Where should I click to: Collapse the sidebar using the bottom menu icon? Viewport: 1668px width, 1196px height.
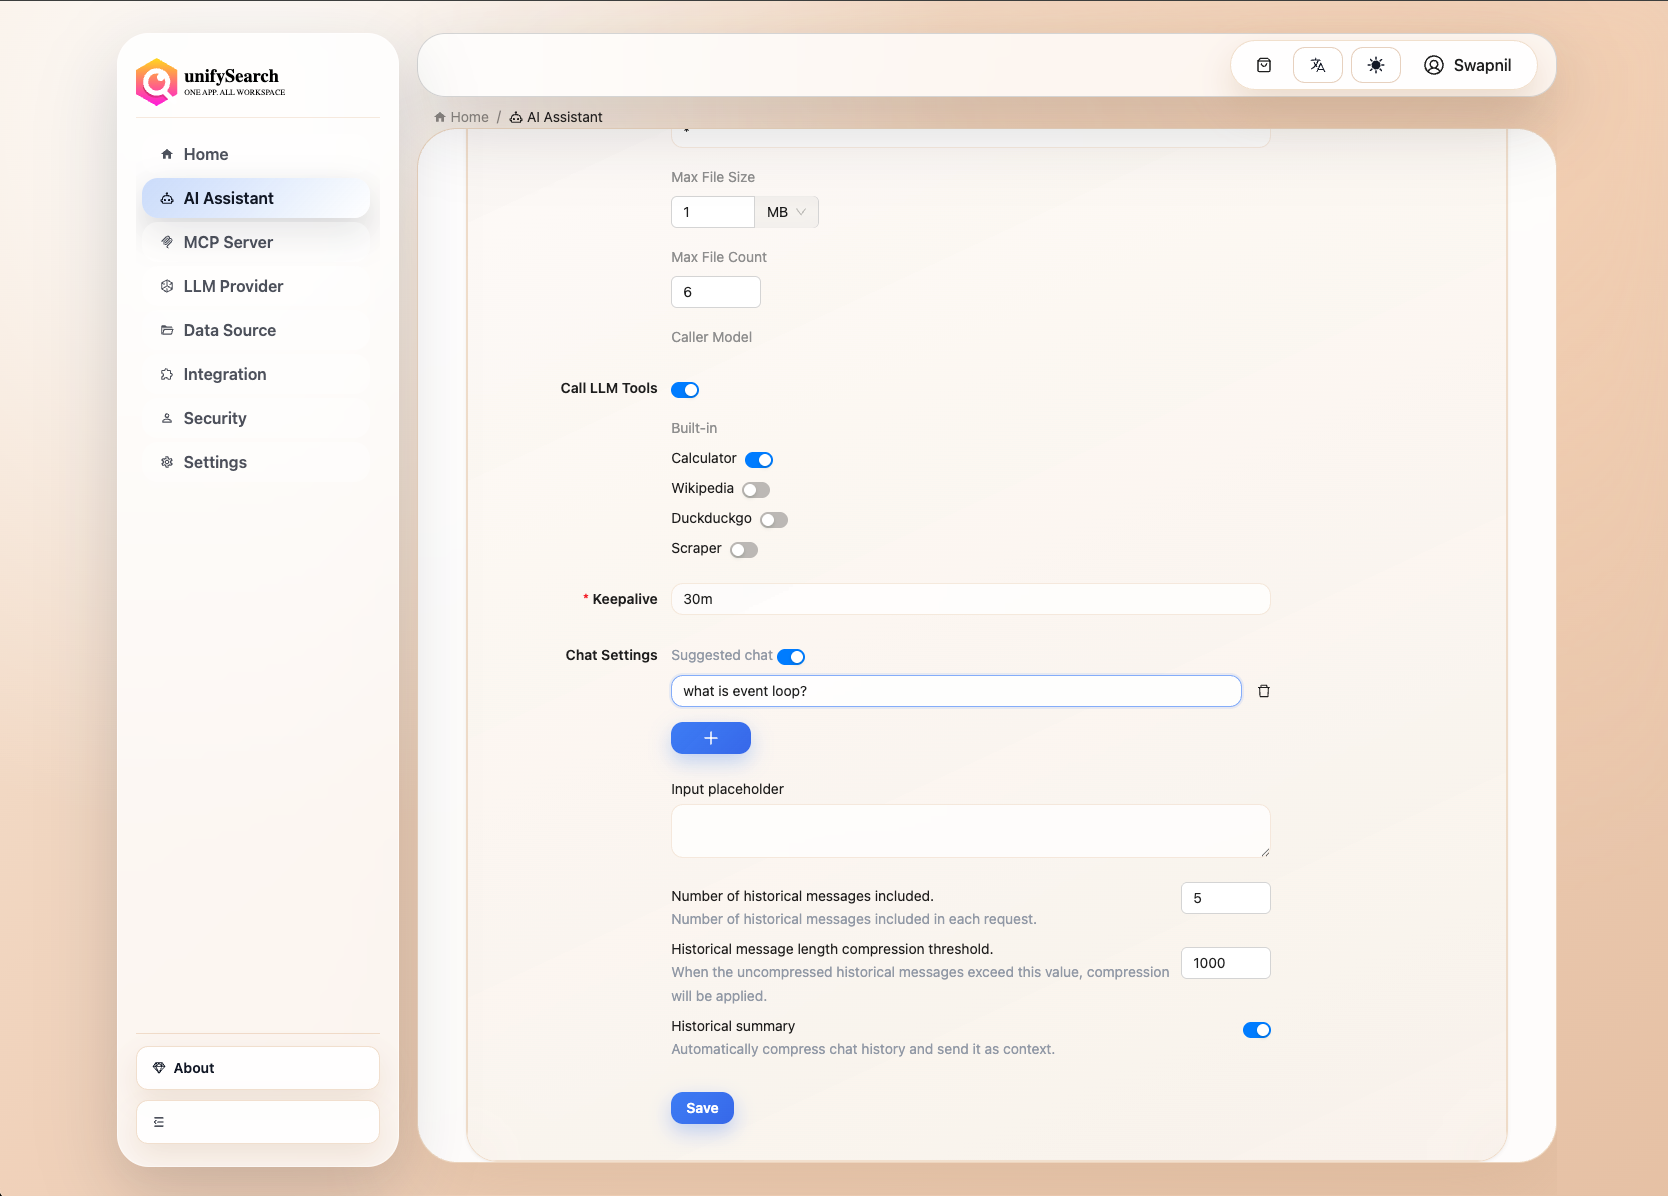pyautogui.click(x=159, y=1122)
